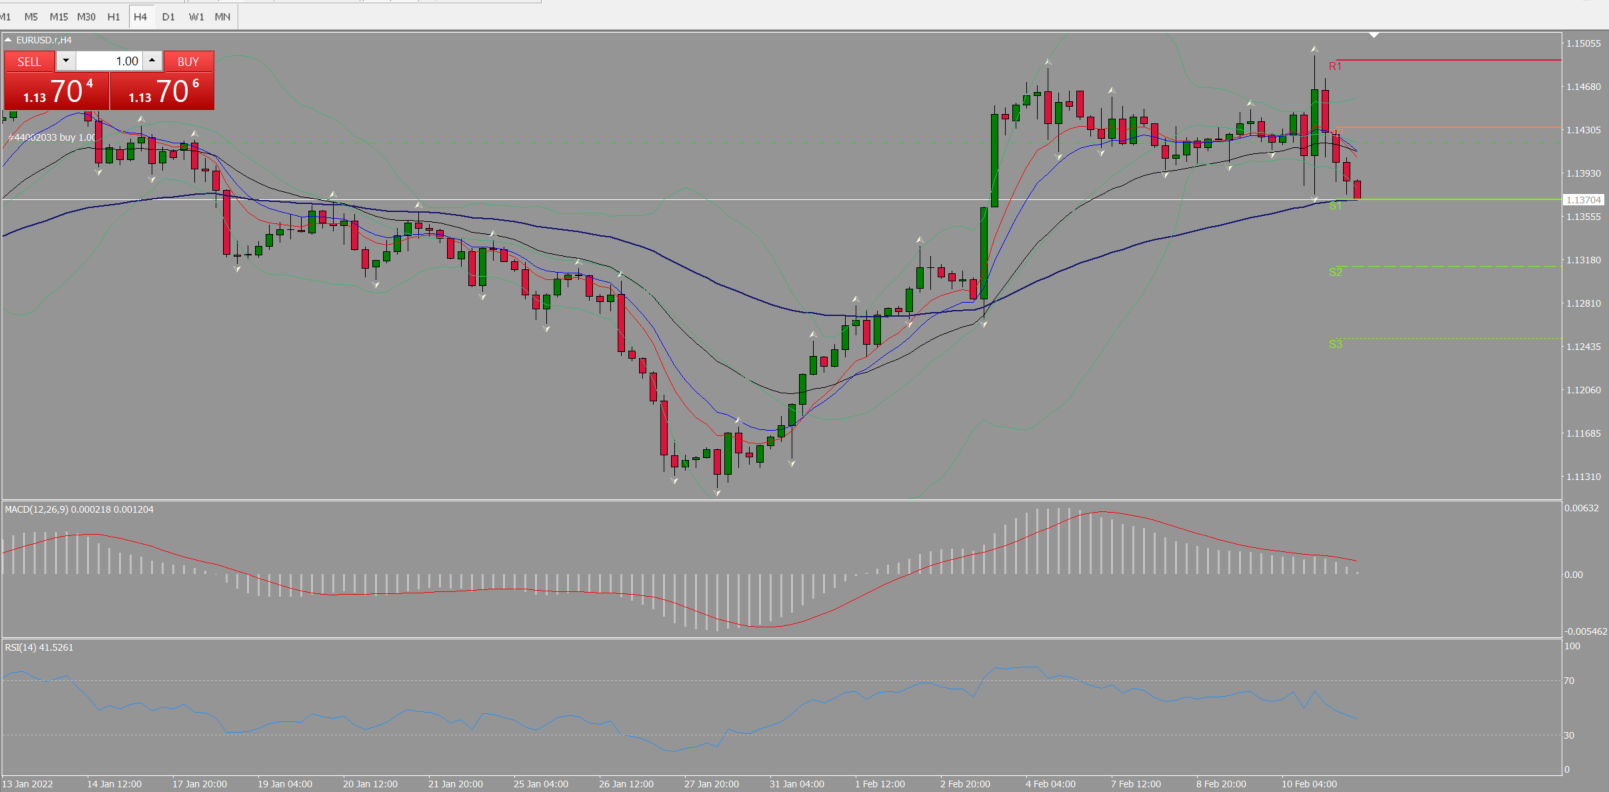The width and height of the screenshot is (1609, 792).
Task: Click the 10 Feb 04:00 time label
Action: tap(1309, 784)
